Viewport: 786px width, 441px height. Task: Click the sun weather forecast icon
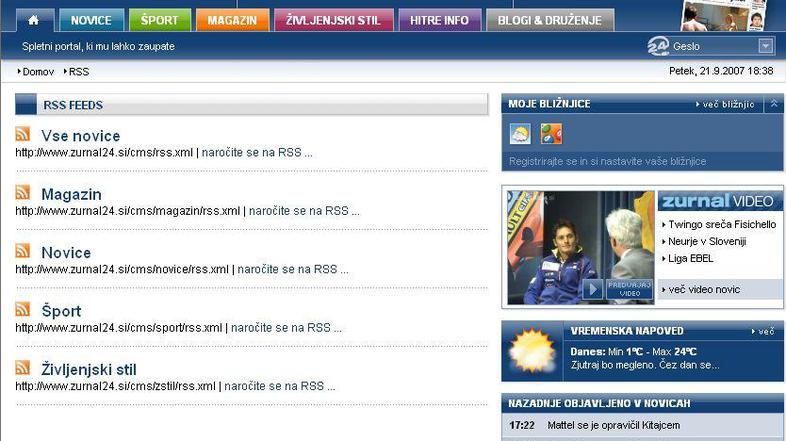[532, 351]
